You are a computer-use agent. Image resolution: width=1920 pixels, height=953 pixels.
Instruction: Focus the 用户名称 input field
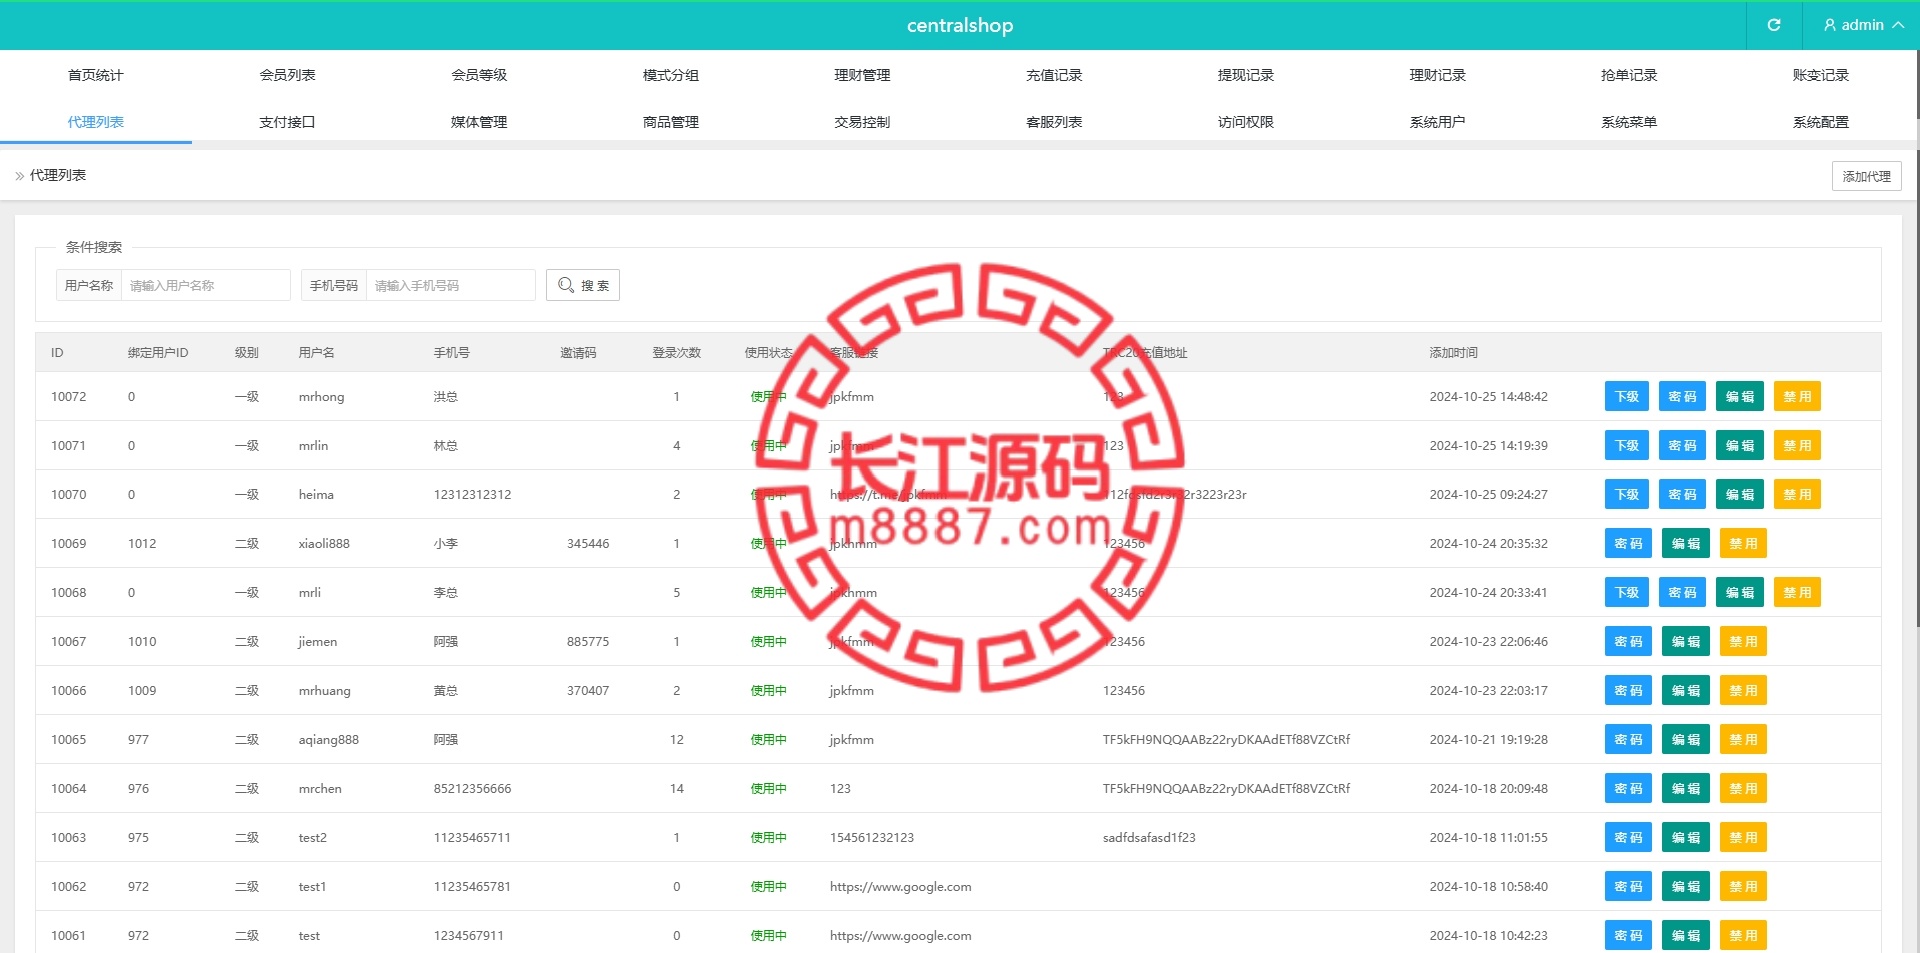(206, 285)
